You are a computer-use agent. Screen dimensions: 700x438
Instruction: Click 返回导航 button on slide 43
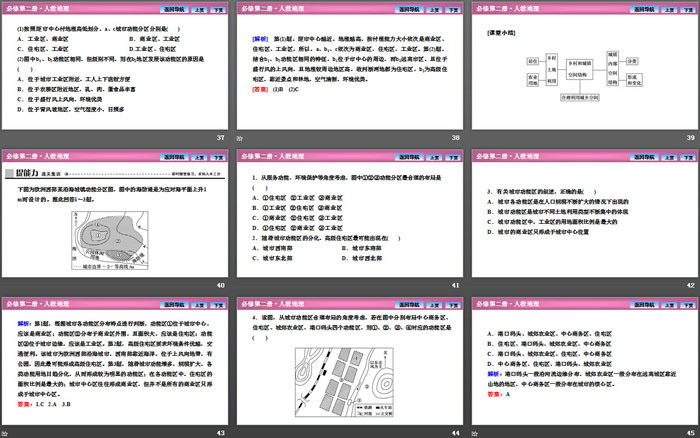(x=174, y=305)
